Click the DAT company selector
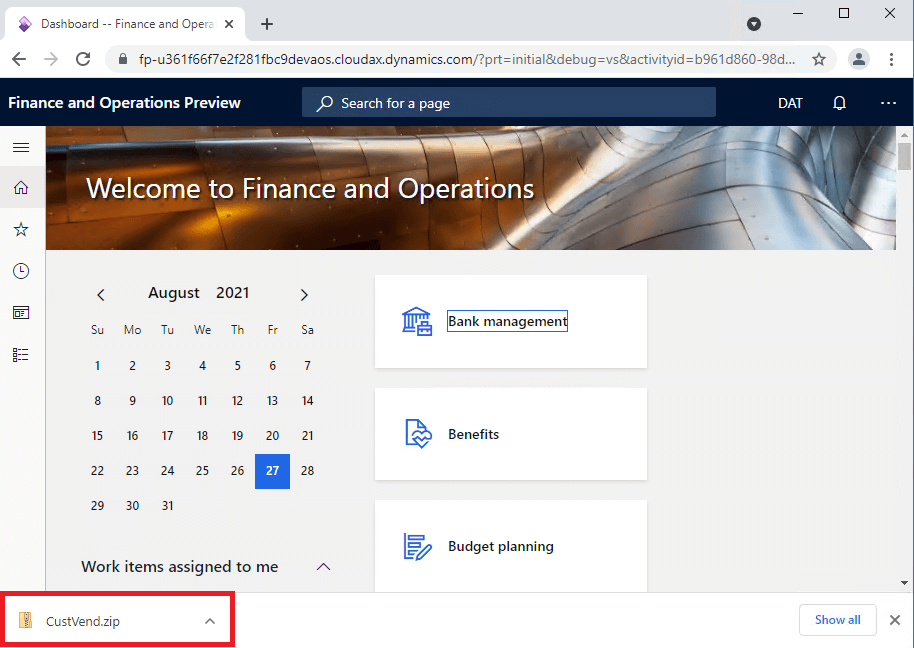Image resolution: width=914 pixels, height=648 pixels. coord(790,103)
